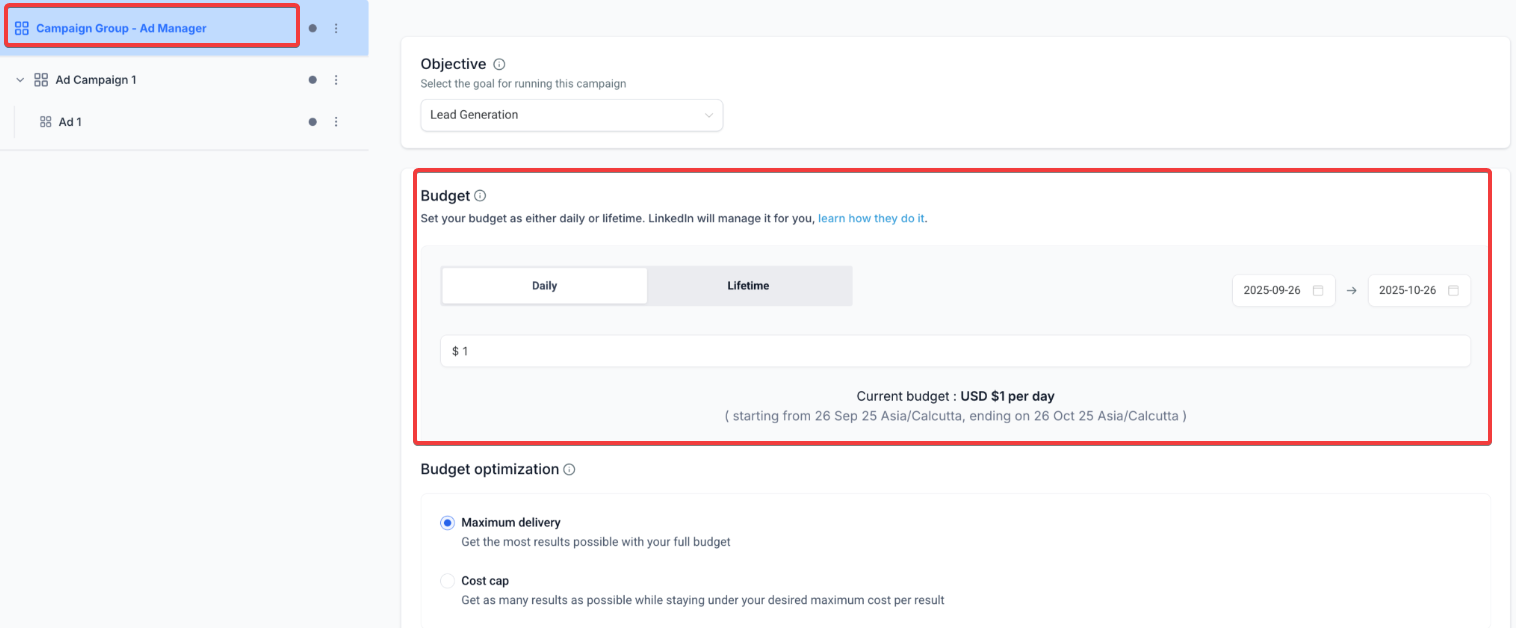
Task: Open the end date calendar icon
Action: click(x=1453, y=290)
